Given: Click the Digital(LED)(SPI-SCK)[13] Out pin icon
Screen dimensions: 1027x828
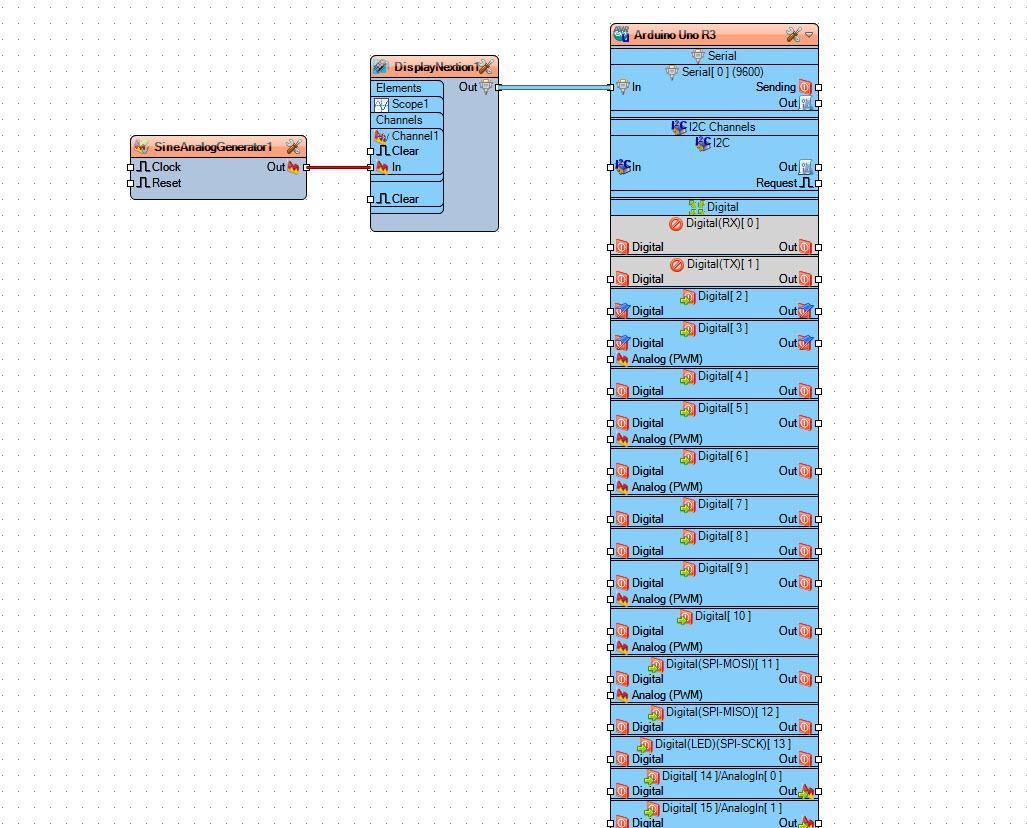Looking at the screenshot, I should [x=805, y=759].
